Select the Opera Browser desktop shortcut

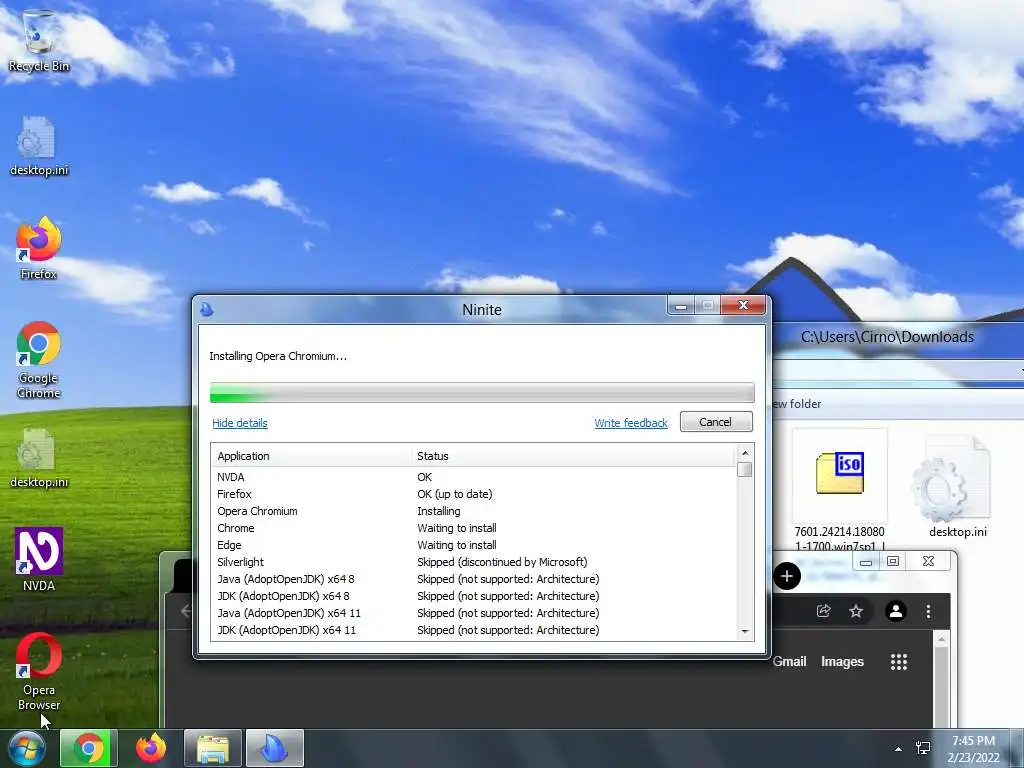point(39,671)
